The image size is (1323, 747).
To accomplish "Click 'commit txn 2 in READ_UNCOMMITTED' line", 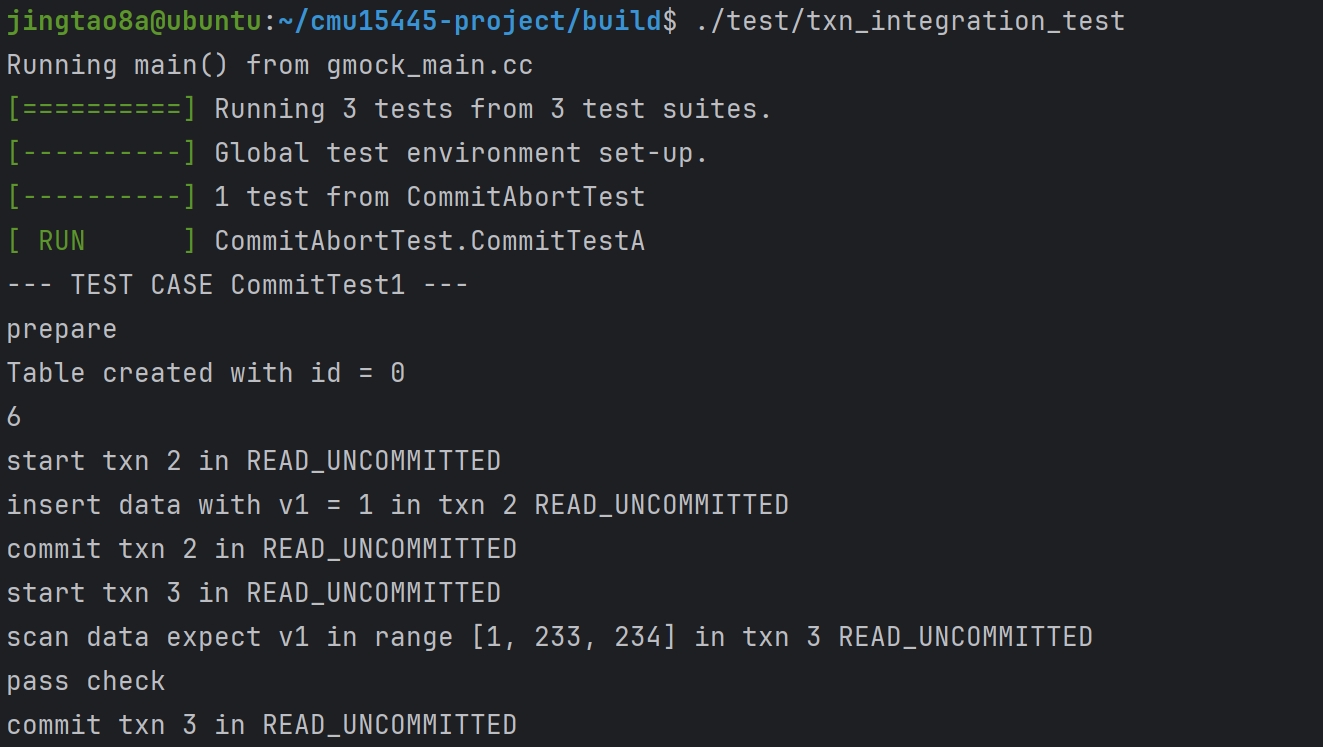I will coord(262,549).
